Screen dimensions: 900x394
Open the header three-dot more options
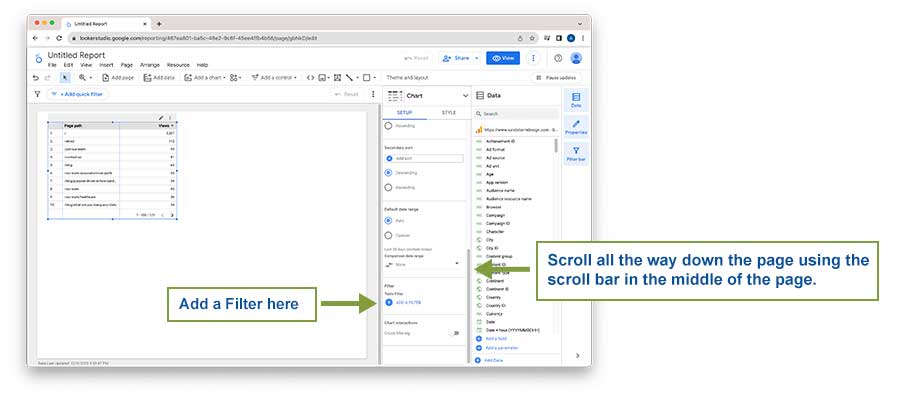[533, 58]
